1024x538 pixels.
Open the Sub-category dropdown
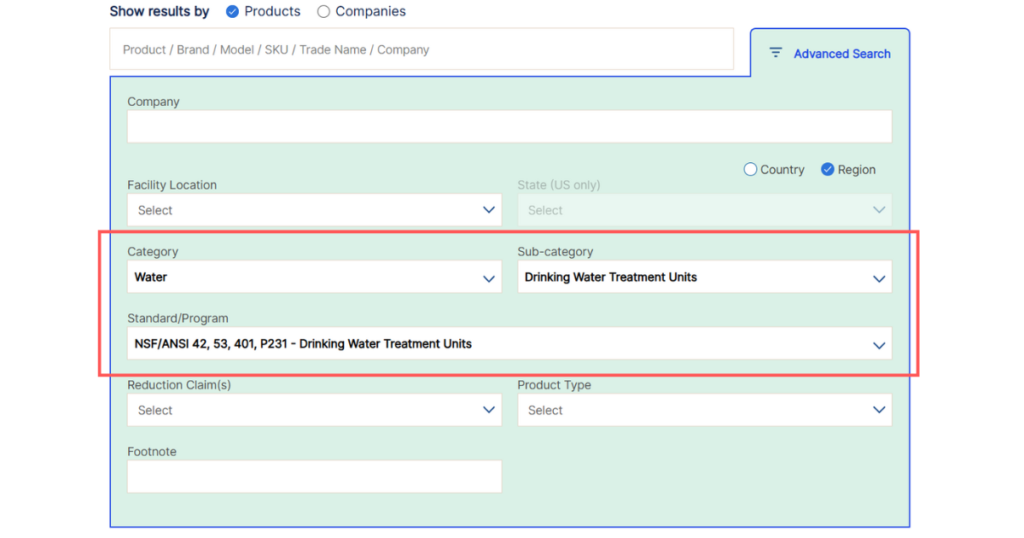tap(704, 277)
